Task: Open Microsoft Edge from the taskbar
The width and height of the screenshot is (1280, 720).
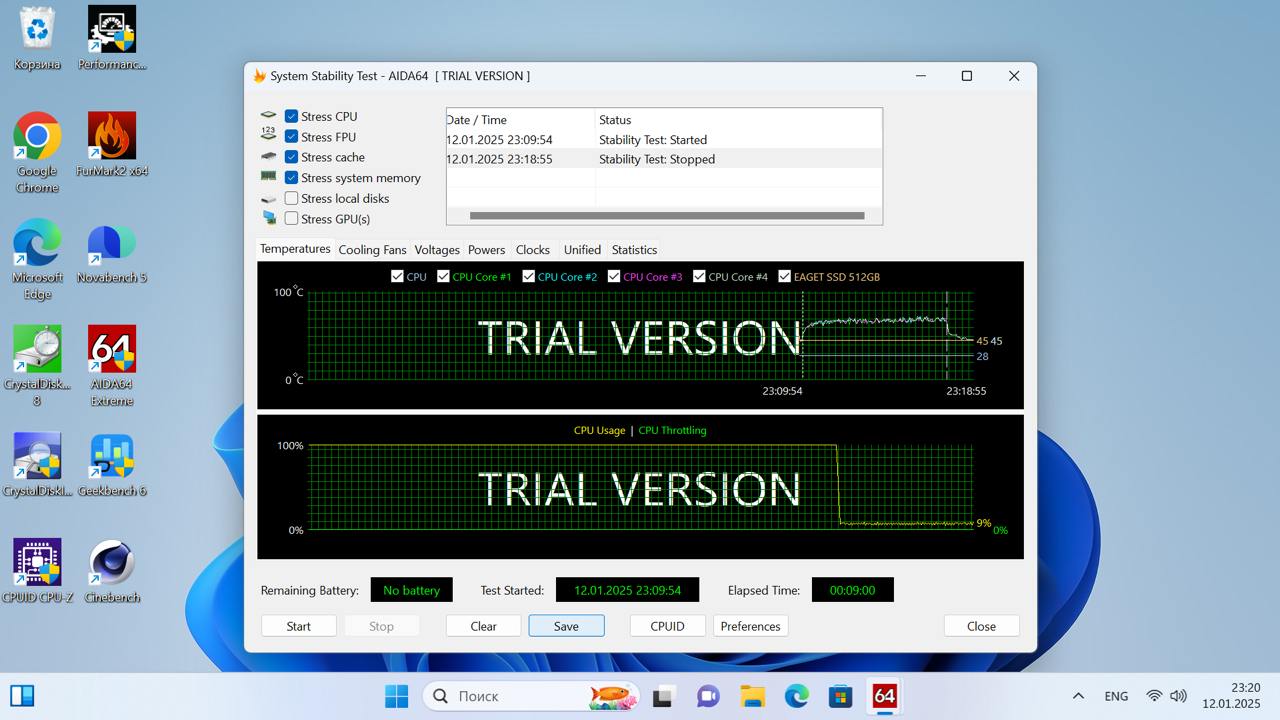Action: [796, 696]
